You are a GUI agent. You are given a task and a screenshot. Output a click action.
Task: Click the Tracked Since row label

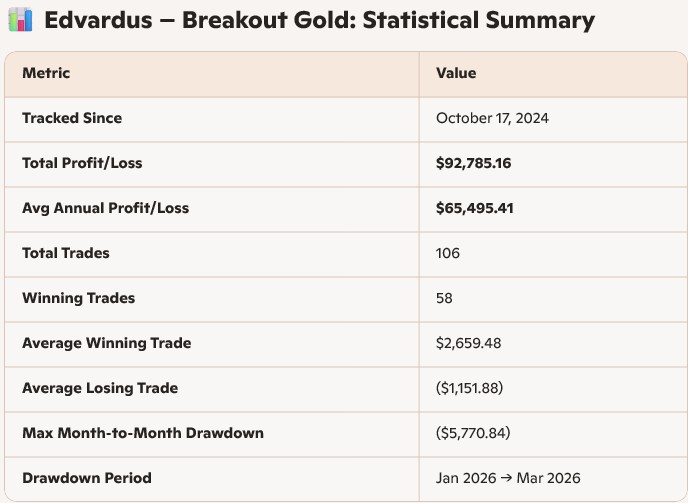[x=72, y=118]
